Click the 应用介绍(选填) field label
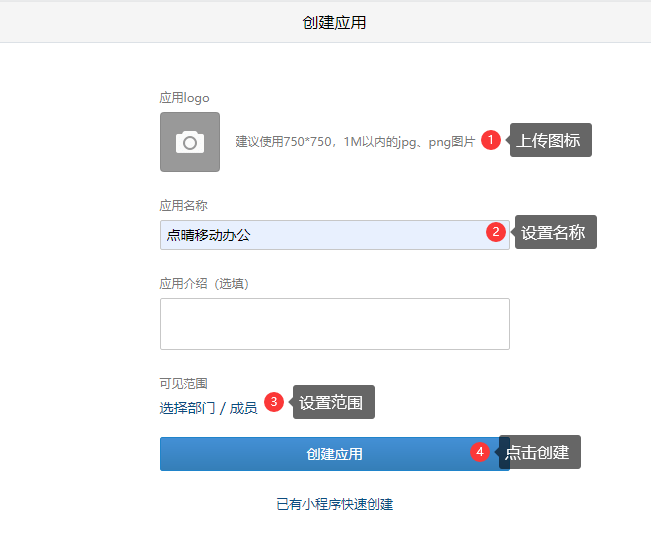The height and width of the screenshot is (545, 651). click(x=204, y=283)
